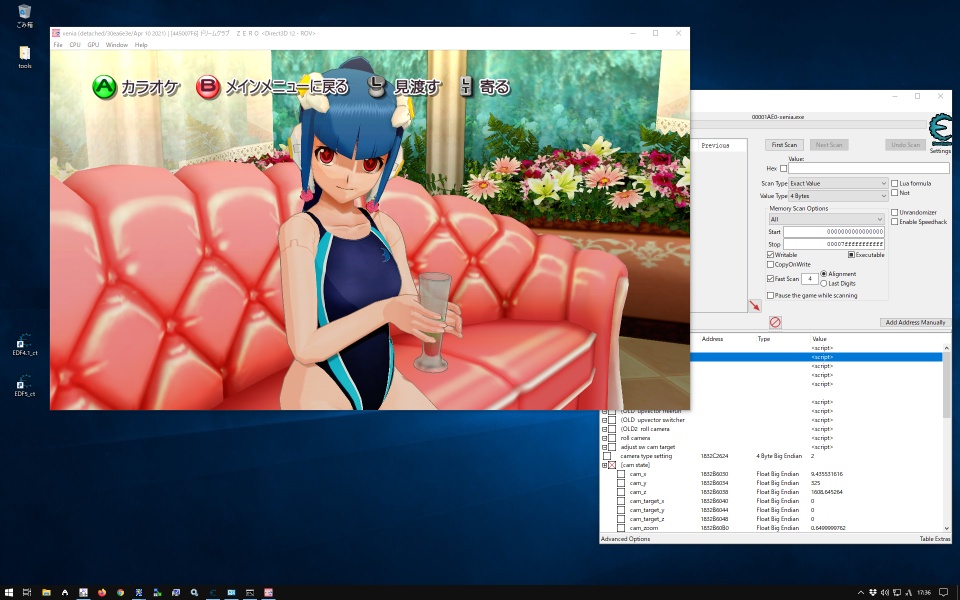Viewport: 960px width, 600px height.
Task: Open the CPU menu in xenia
Action: click(x=75, y=45)
